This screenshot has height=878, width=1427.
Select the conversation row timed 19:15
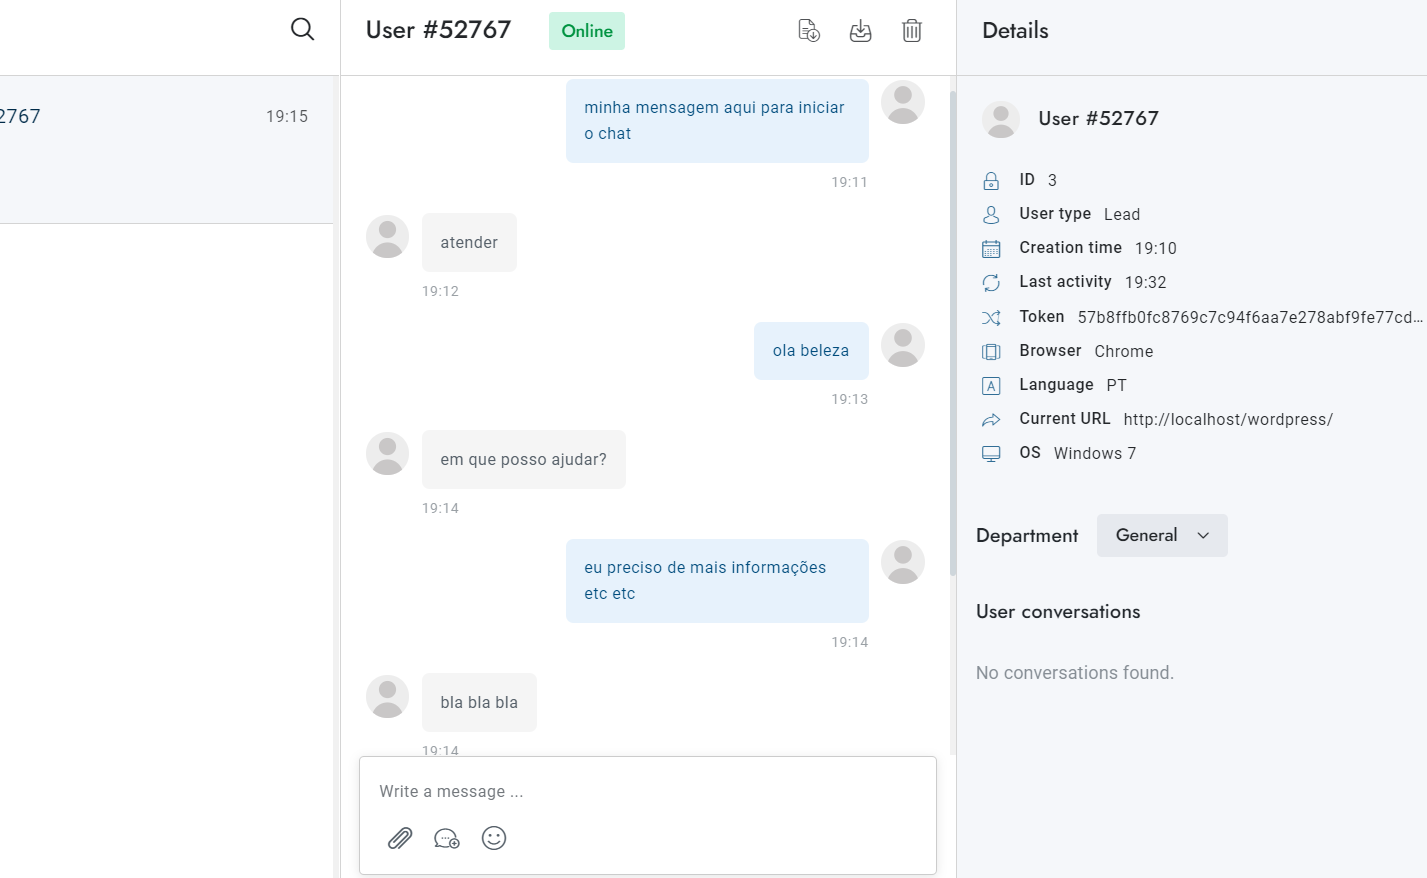[x=166, y=149]
